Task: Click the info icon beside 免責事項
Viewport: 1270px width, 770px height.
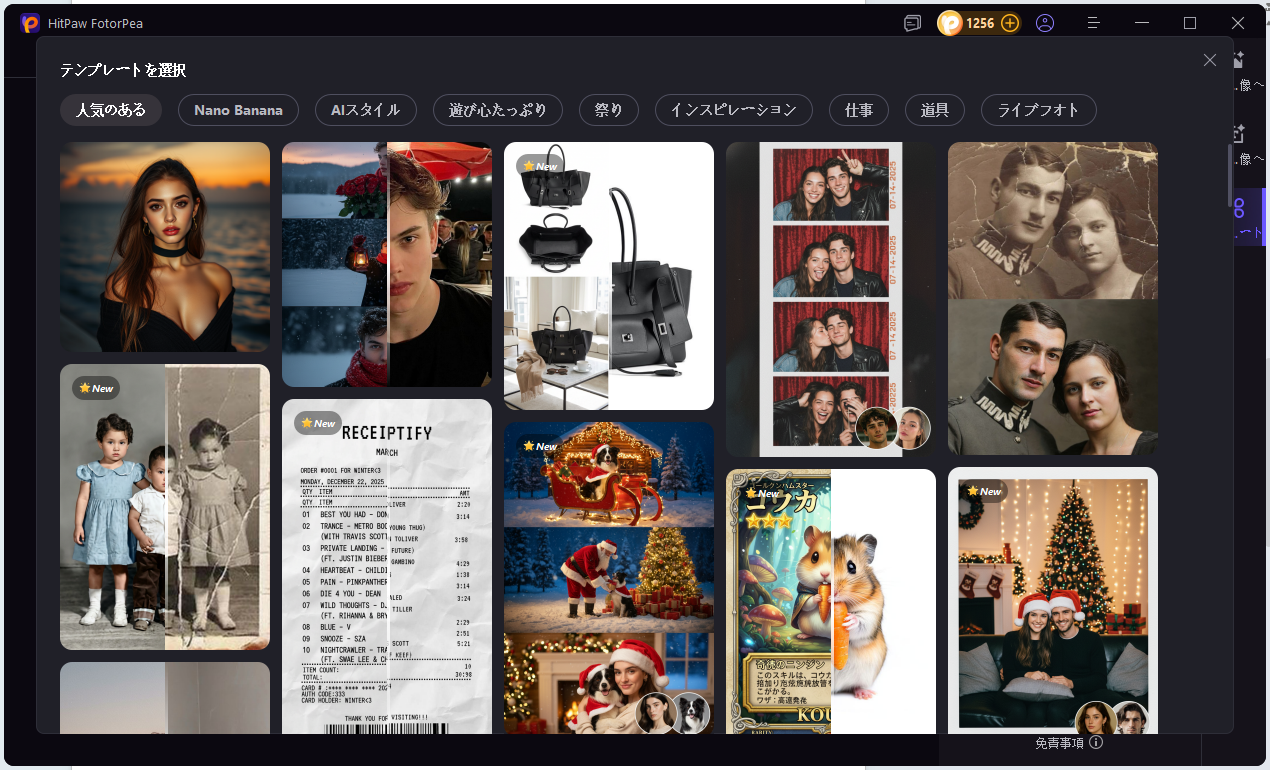Action: (1096, 743)
